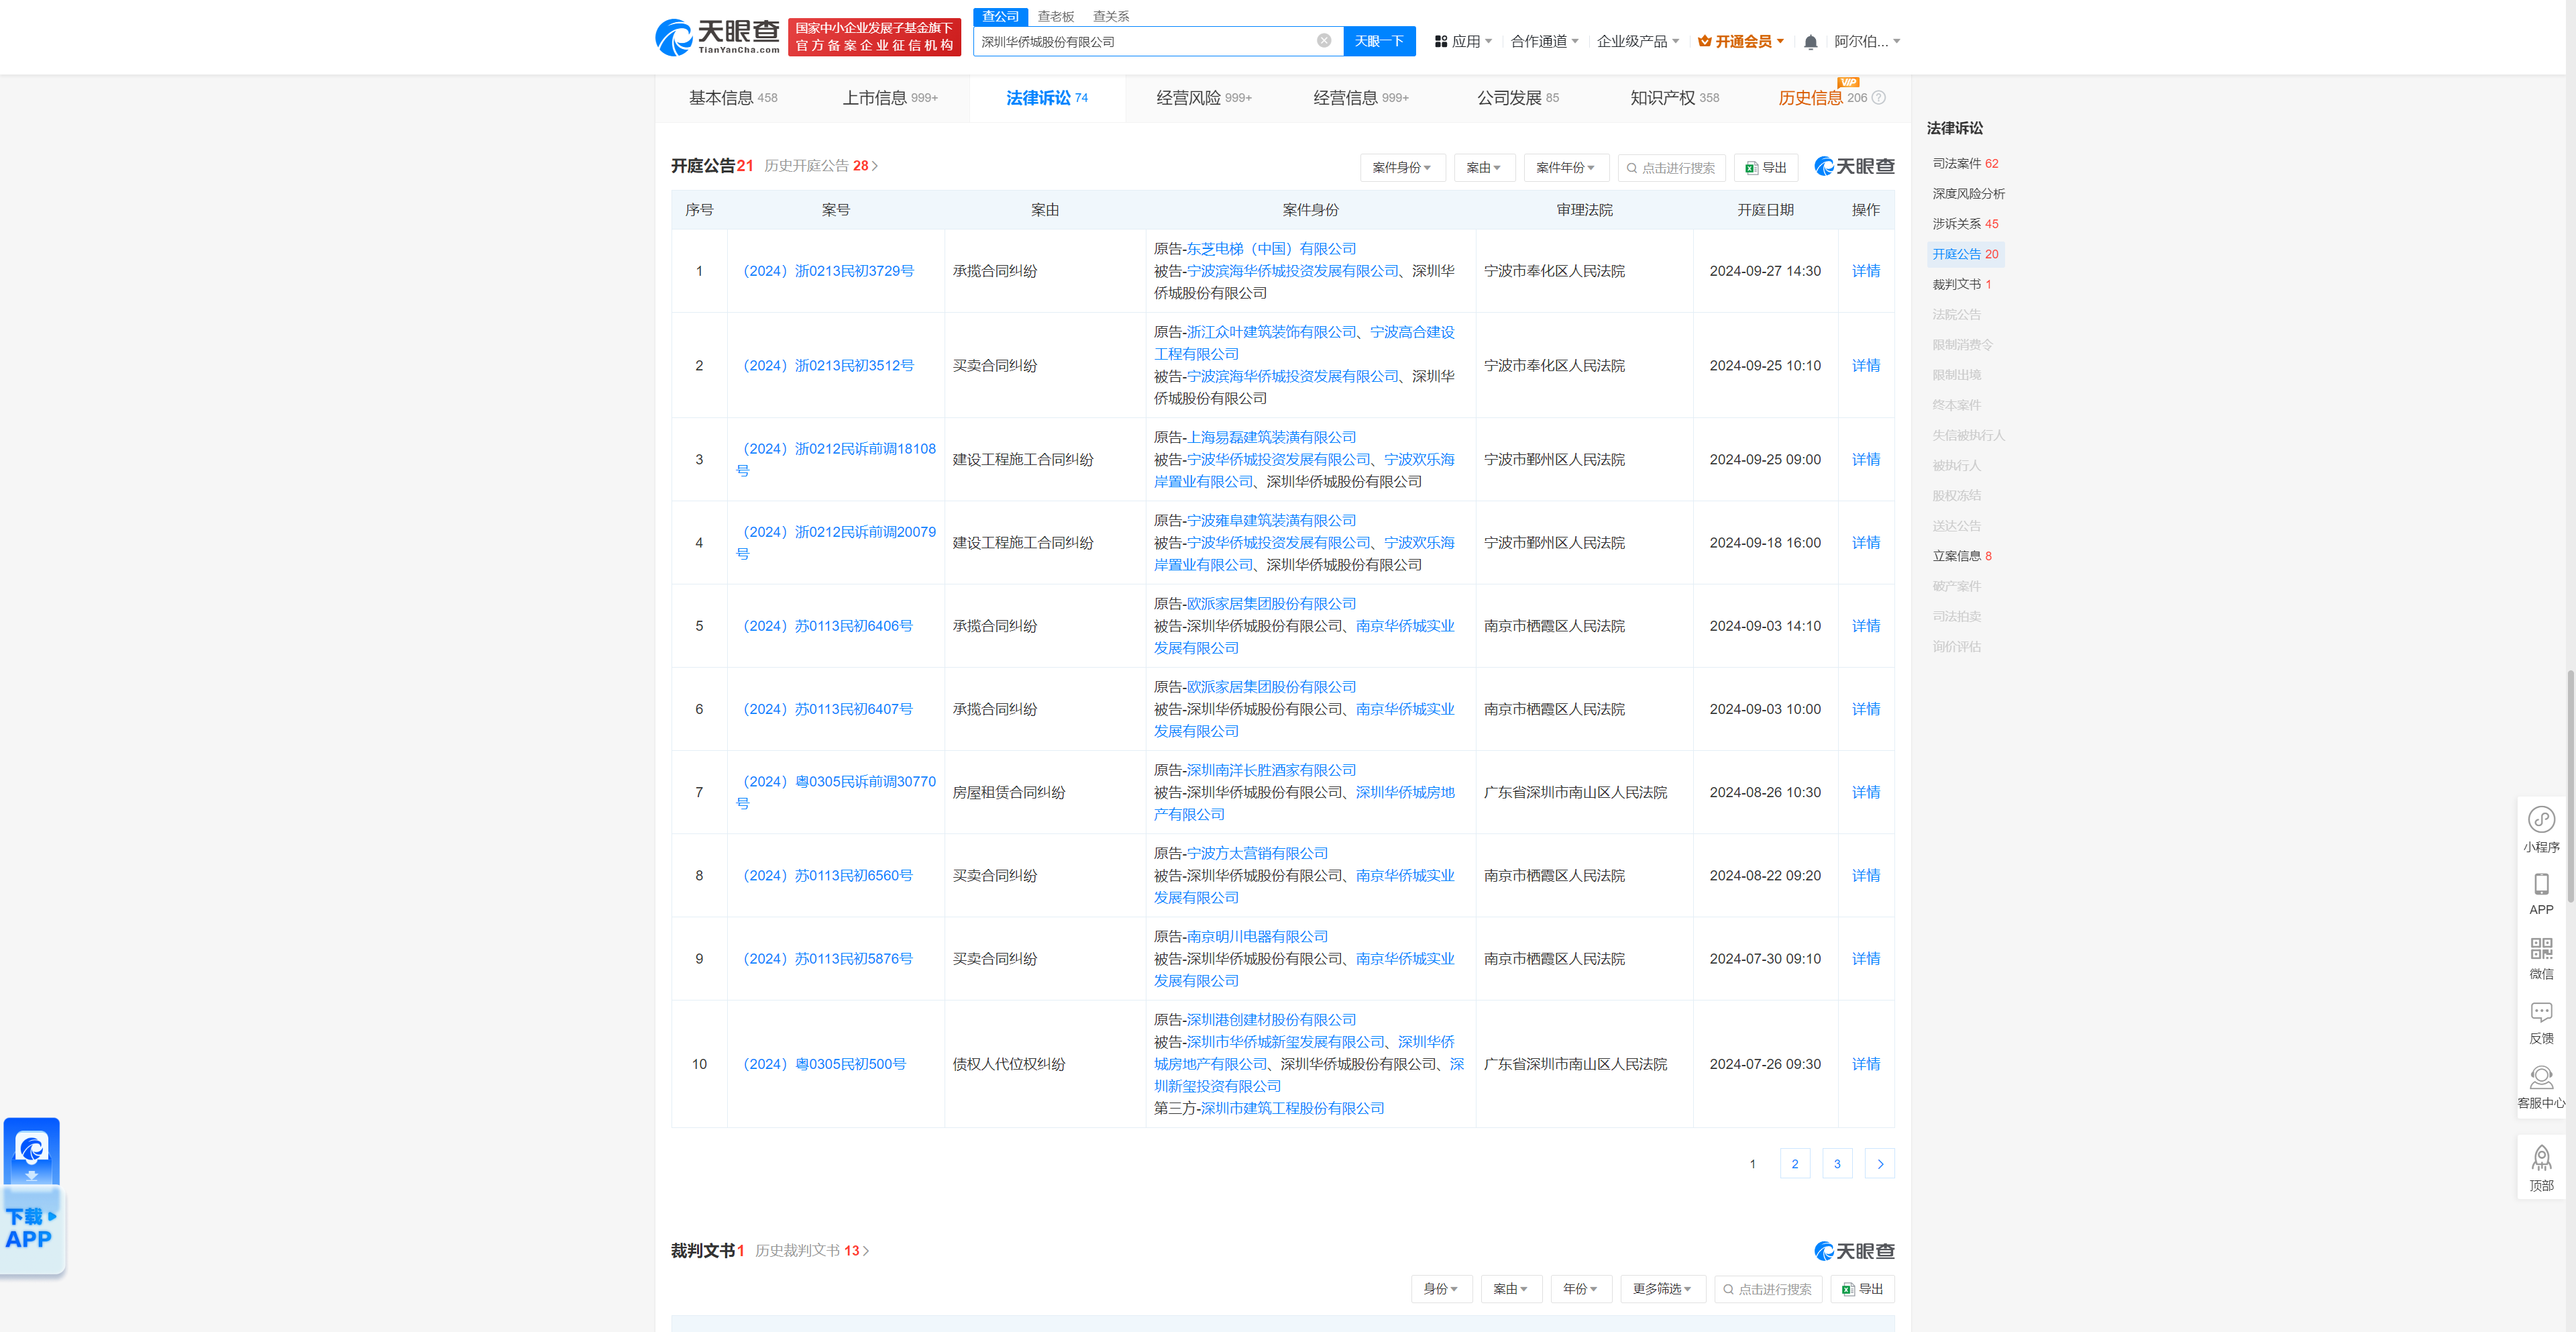The image size is (2576, 1332).
Task: Click the 裁判文书 search field
Action: pos(1768,1289)
